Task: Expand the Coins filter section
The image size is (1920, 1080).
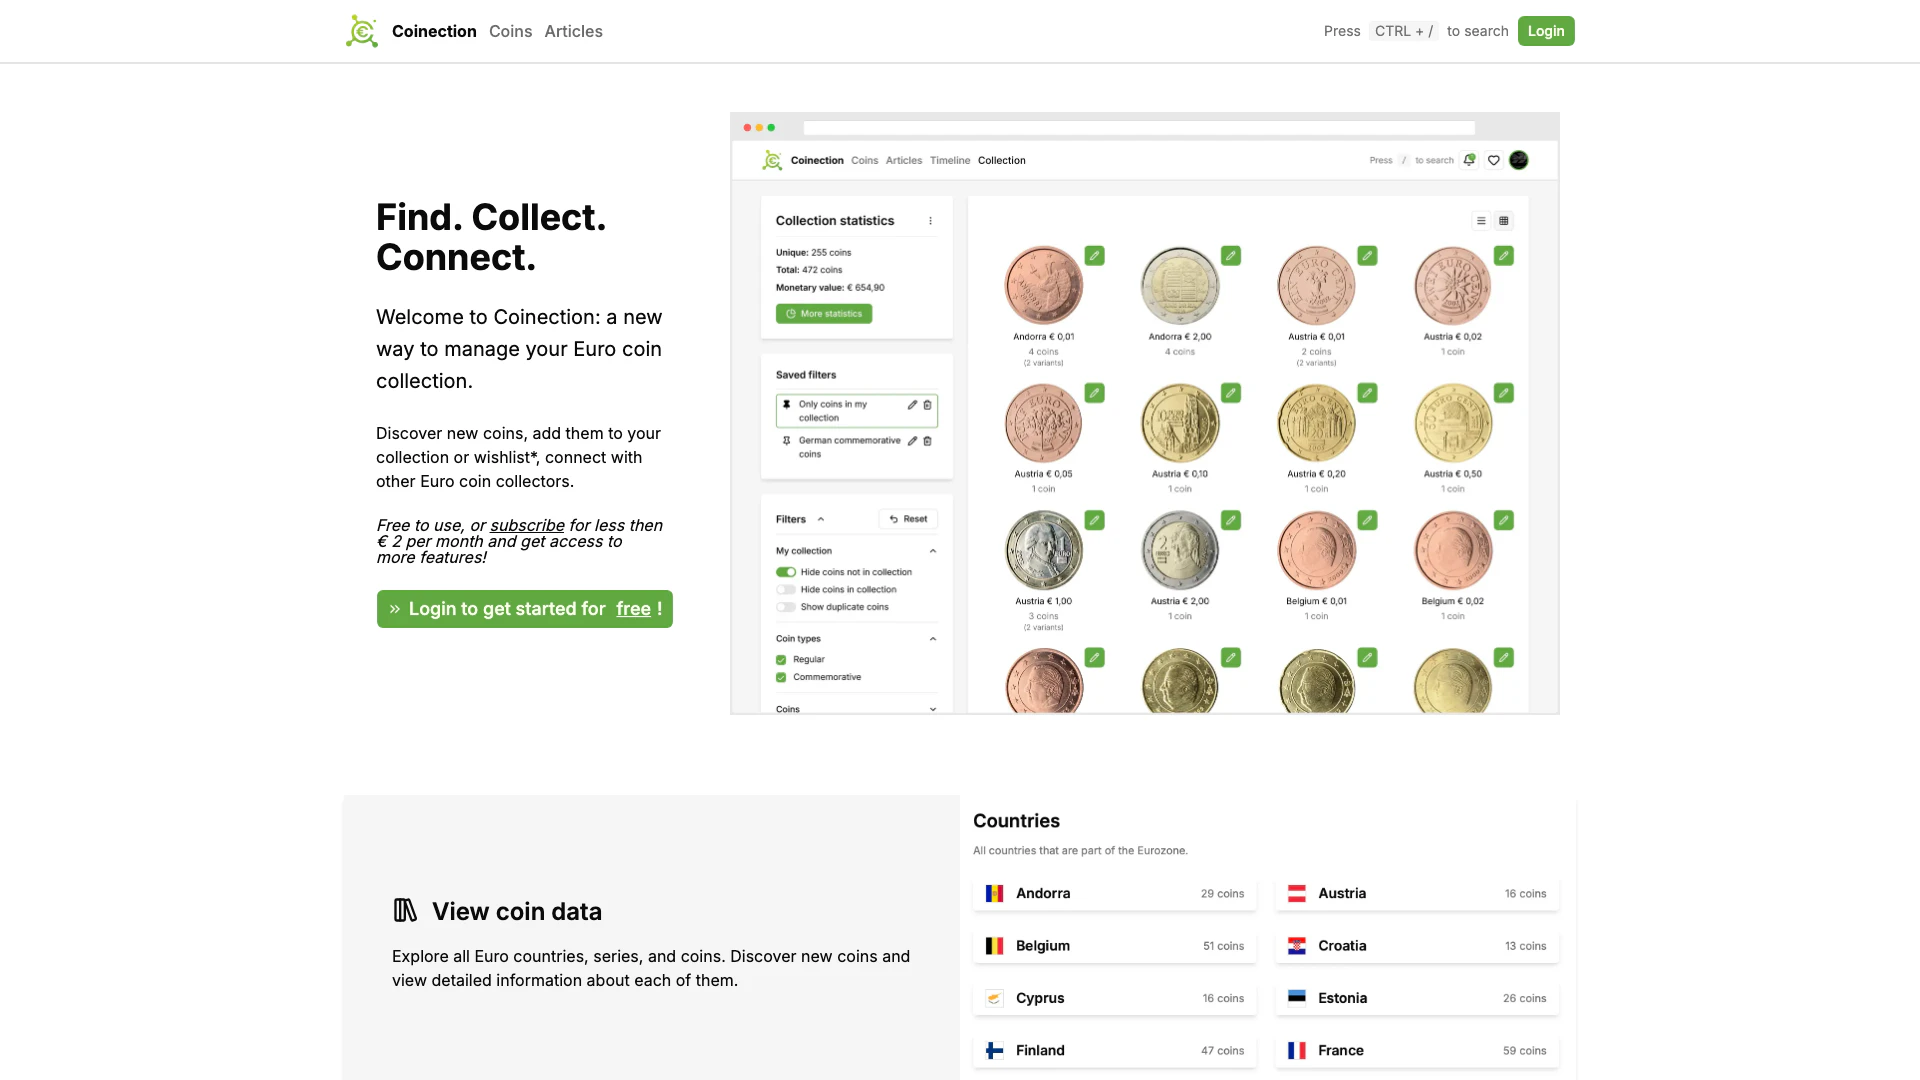Action: pos(933,708)
